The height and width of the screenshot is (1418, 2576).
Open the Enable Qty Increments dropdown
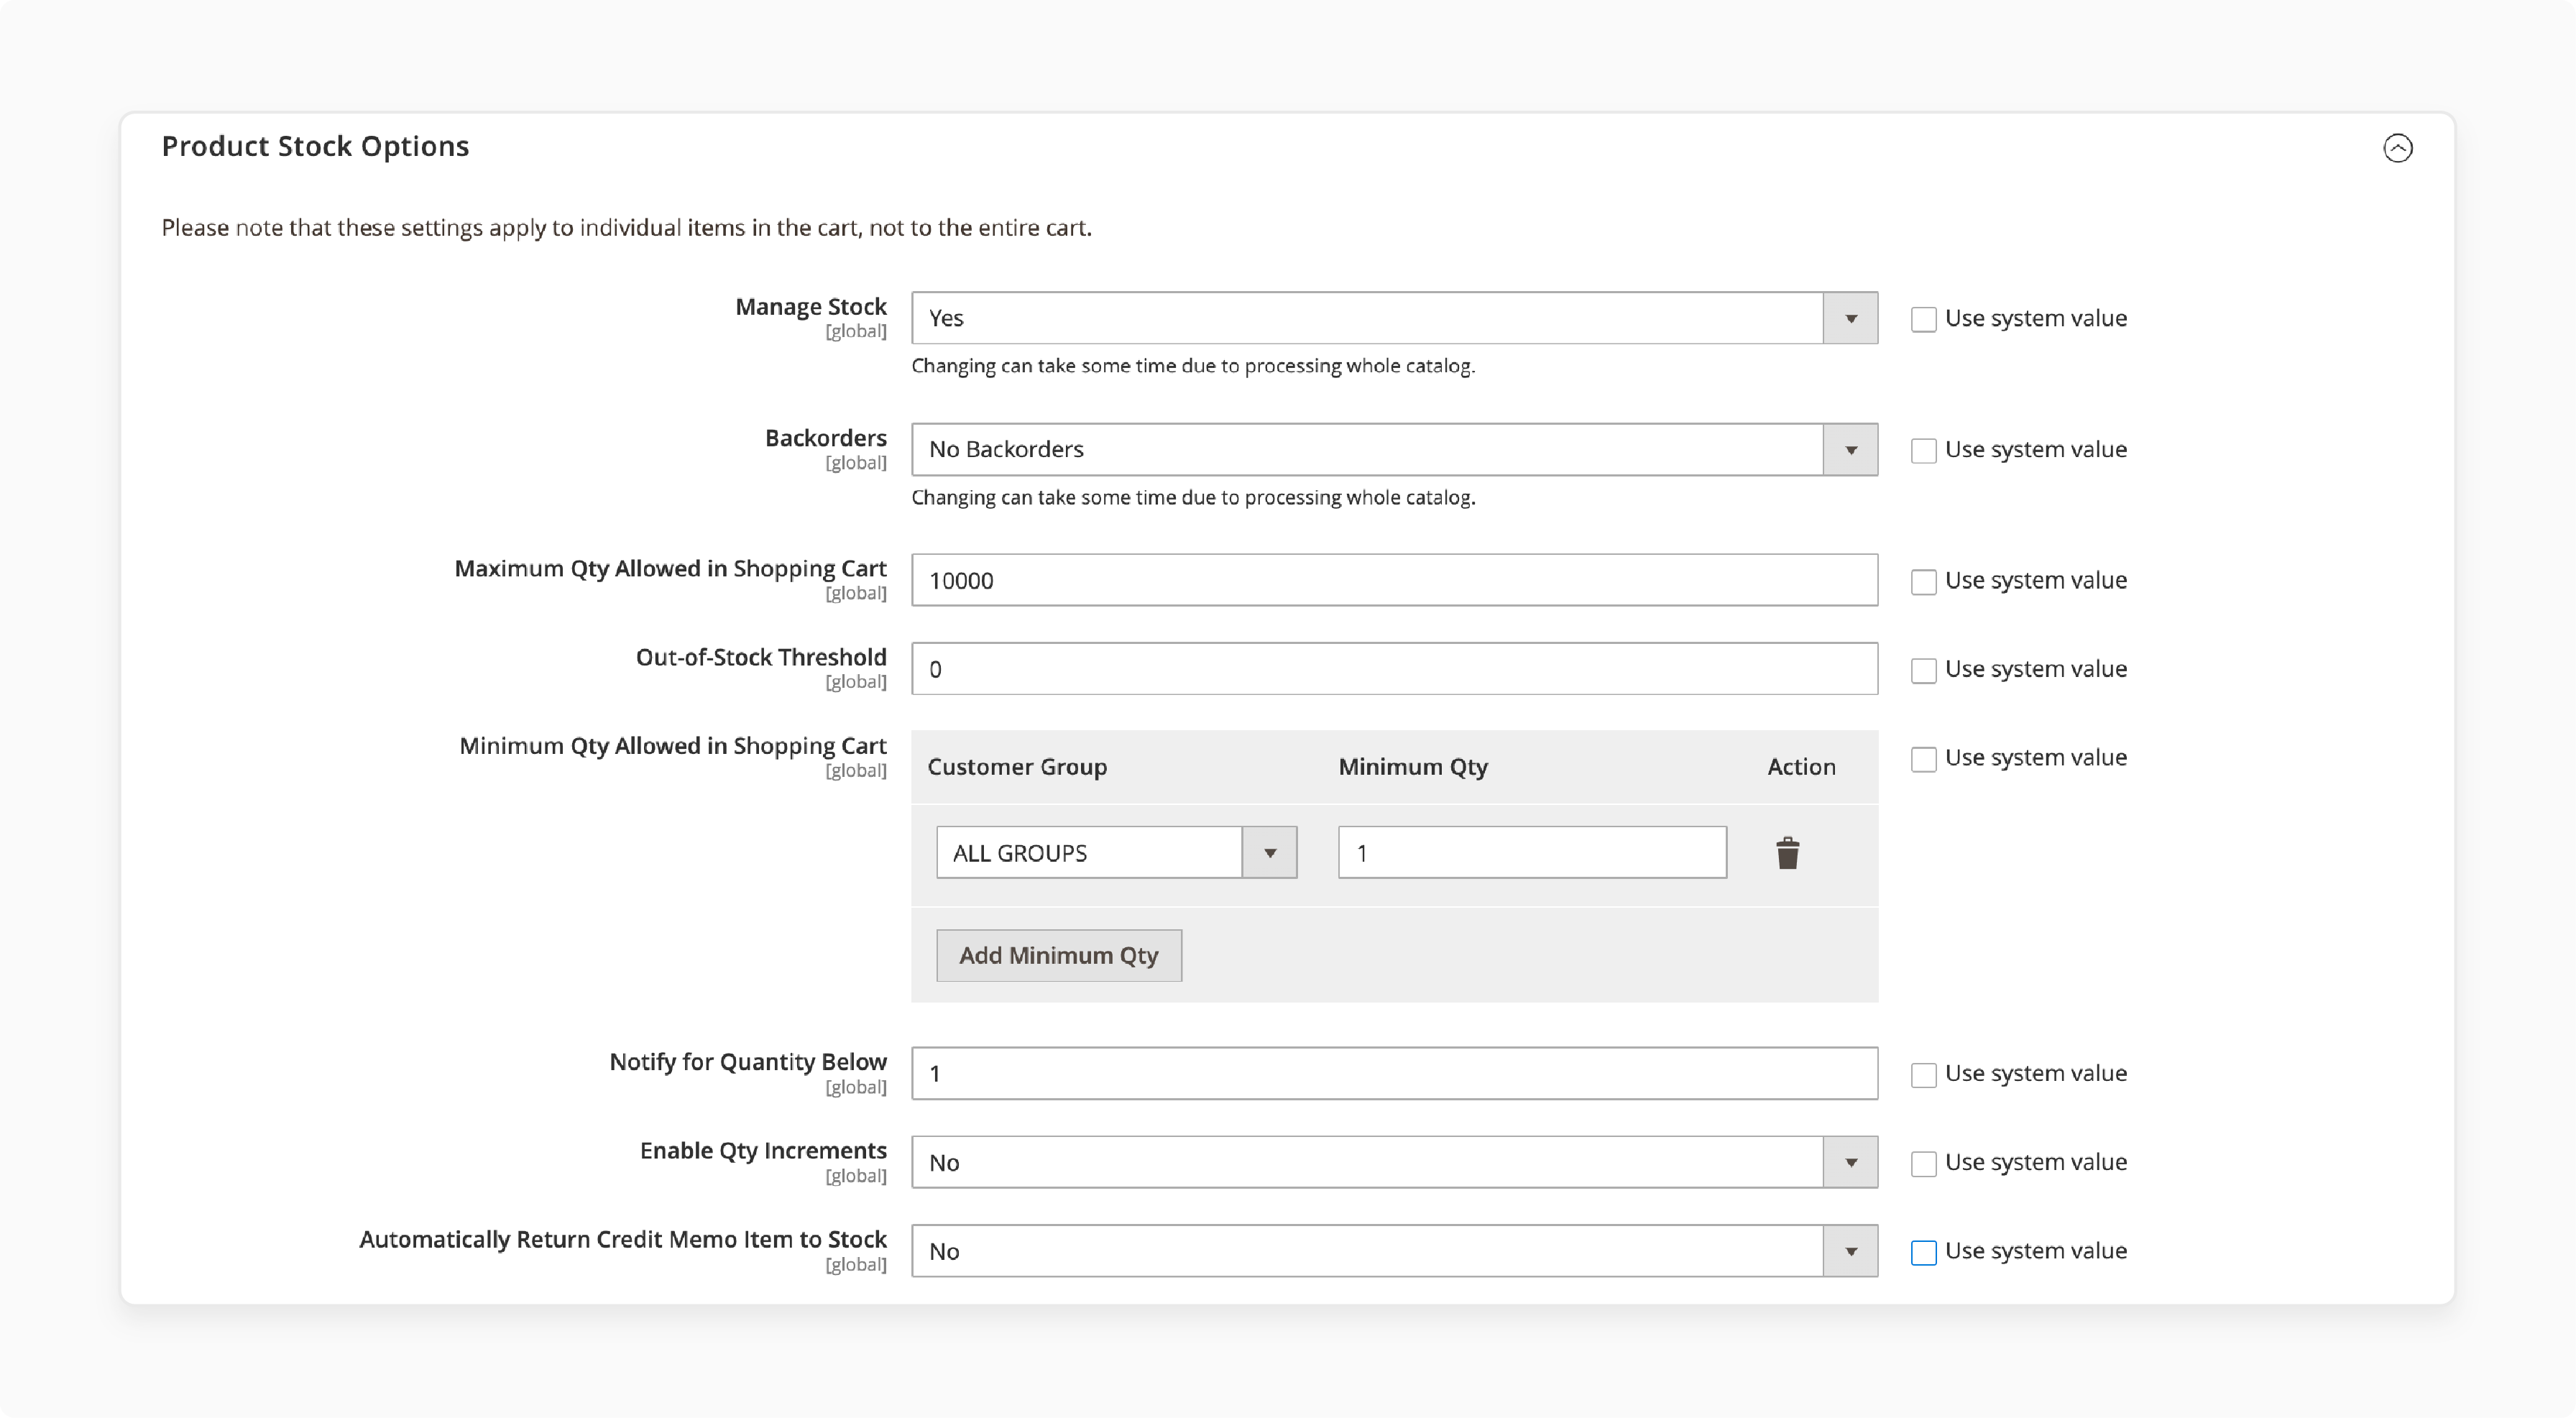(x=1394, y=1162)
